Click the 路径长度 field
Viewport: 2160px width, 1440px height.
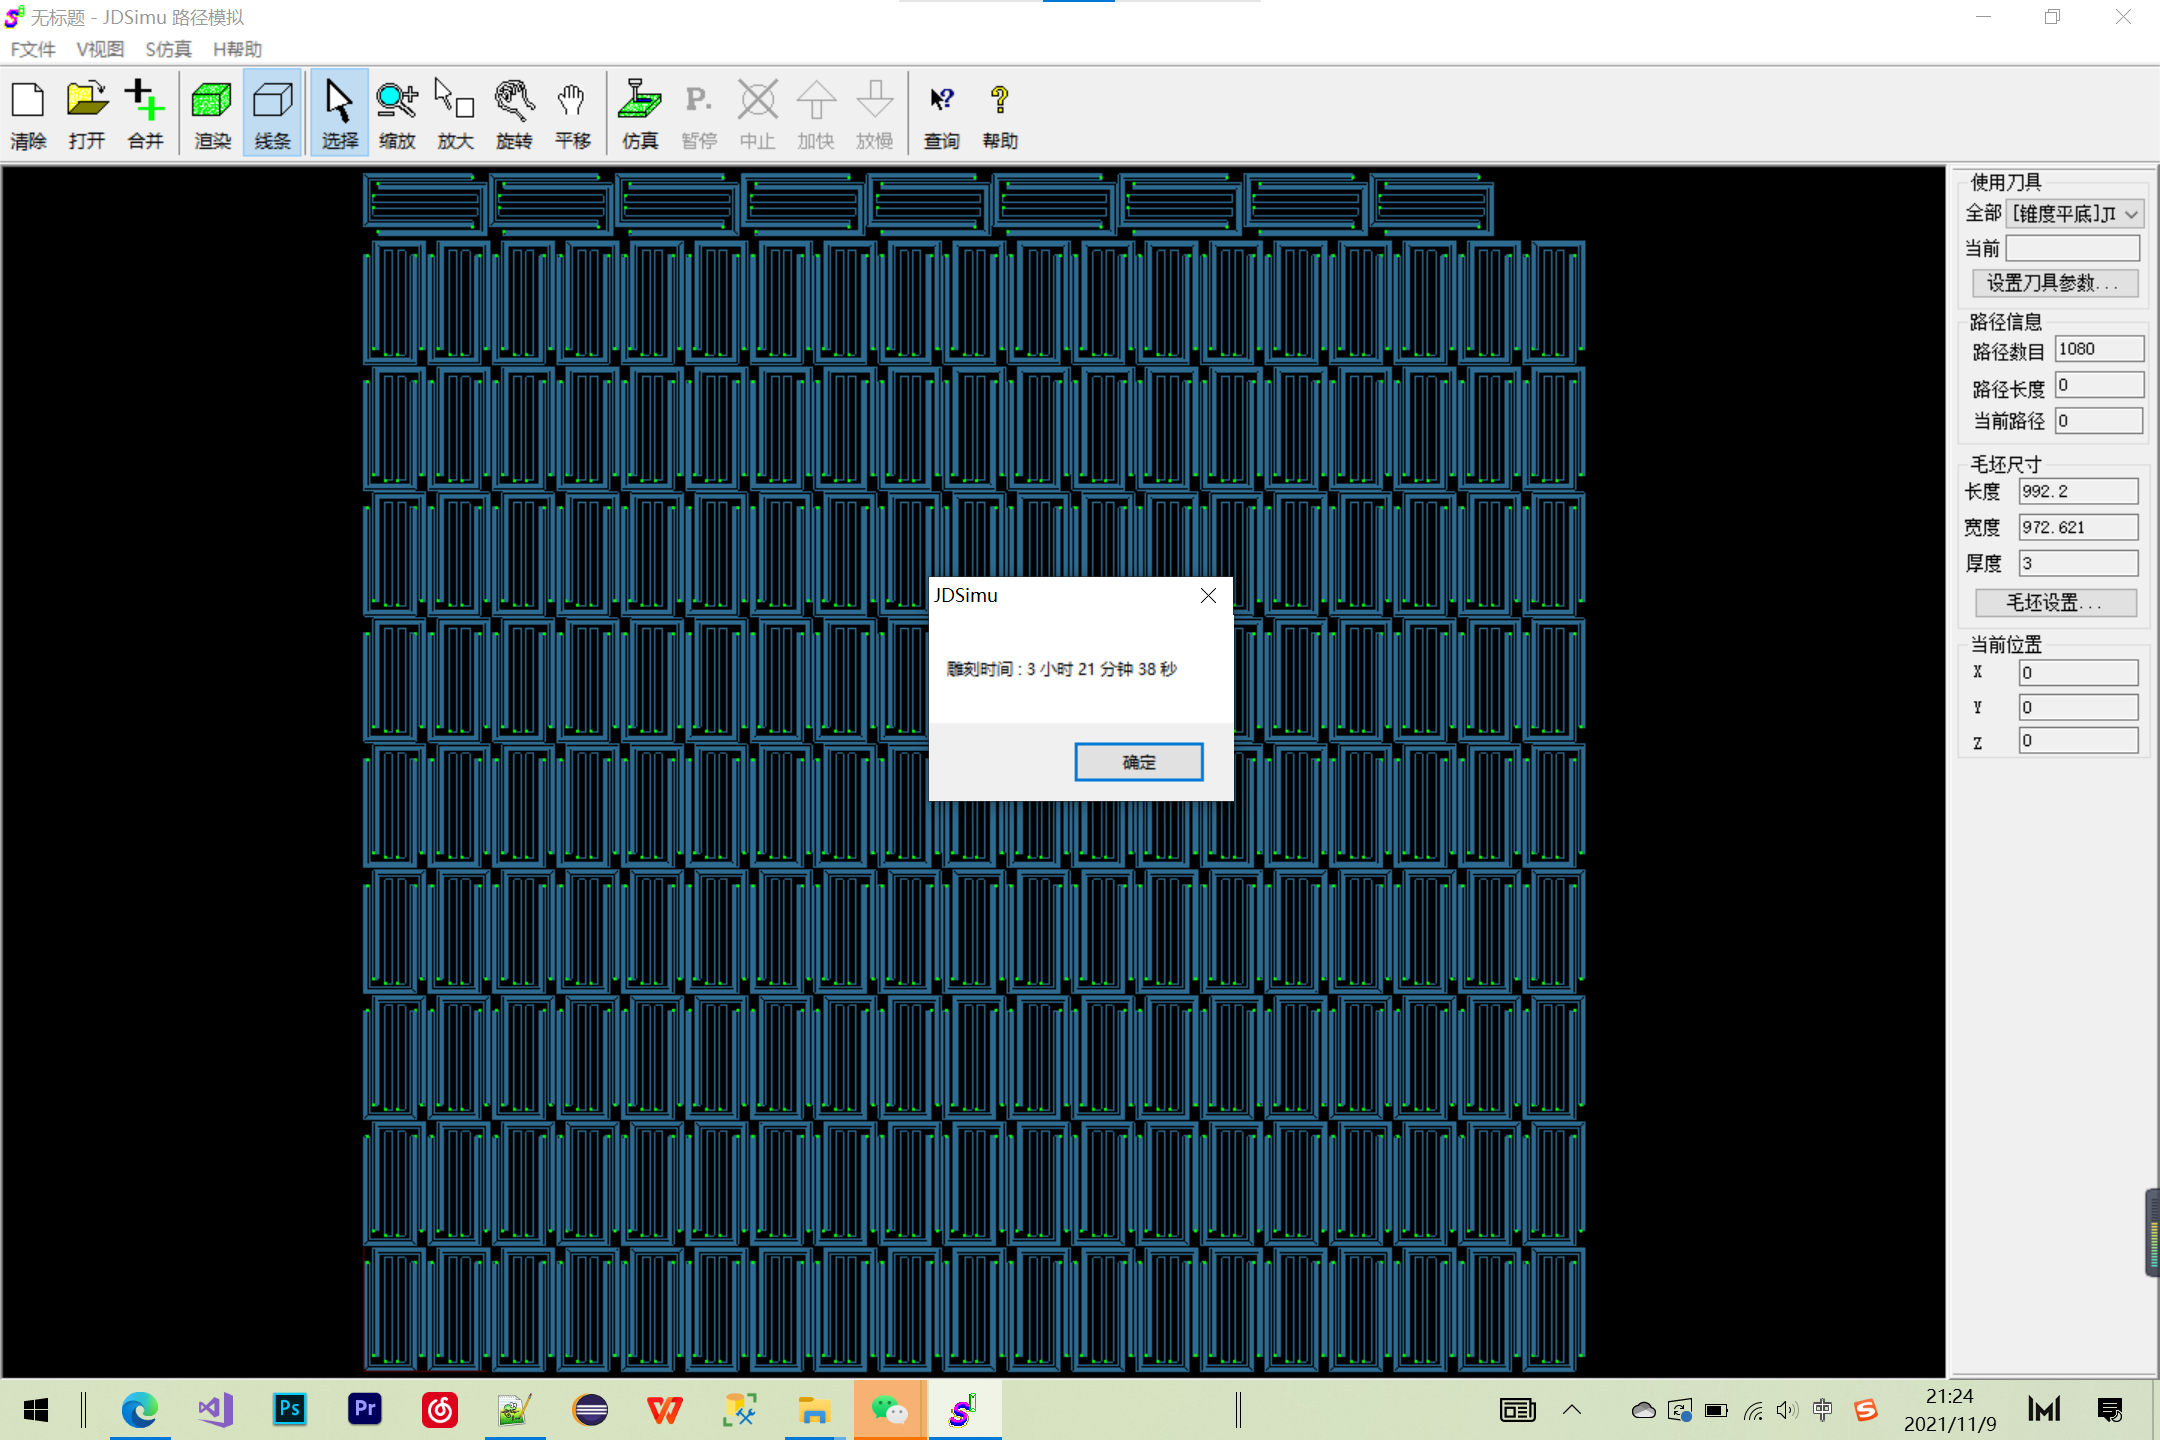coord(2099,385)
